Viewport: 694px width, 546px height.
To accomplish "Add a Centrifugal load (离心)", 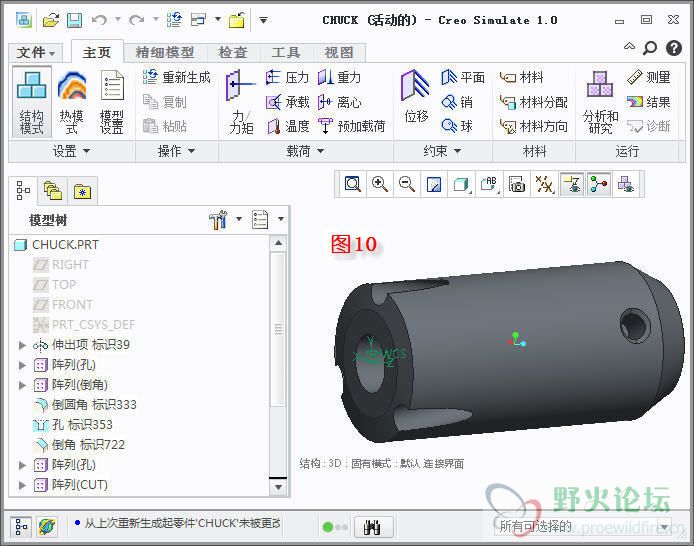I will (339, 102).
